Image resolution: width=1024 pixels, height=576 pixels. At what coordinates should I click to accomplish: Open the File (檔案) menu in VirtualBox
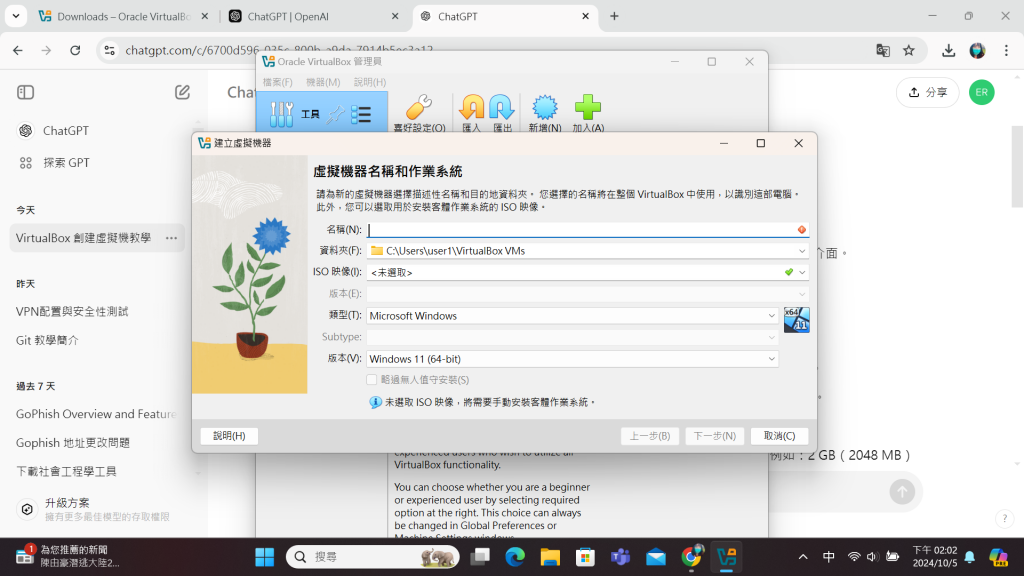pos(278,82)
